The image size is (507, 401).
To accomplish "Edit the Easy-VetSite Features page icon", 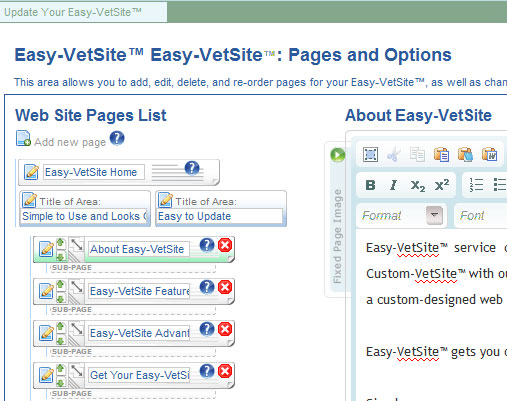I will (x=46, y=291).
